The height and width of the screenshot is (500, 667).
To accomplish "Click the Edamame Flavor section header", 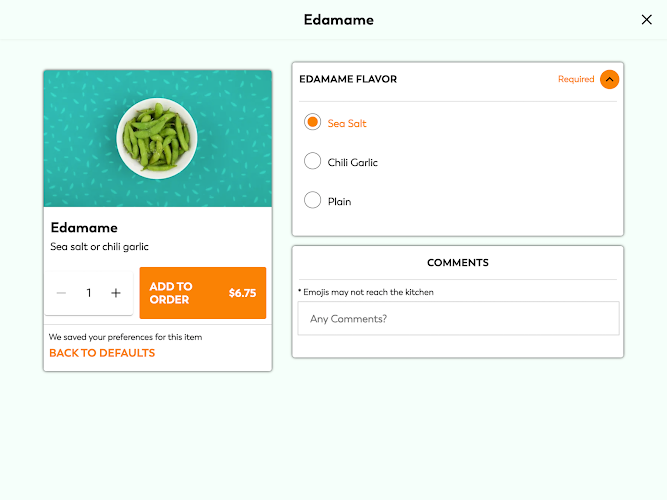I will tap(348, 79).
